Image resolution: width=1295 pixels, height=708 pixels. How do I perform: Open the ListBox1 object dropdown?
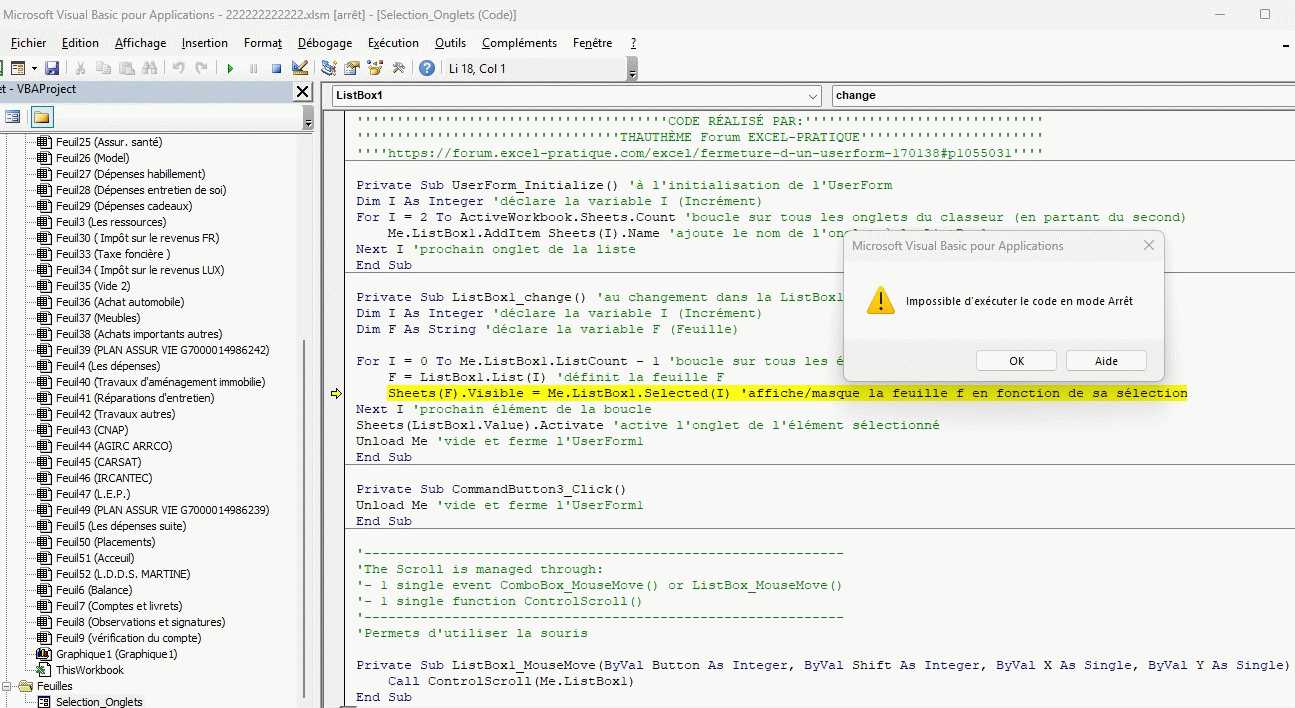tap(811, 95)
